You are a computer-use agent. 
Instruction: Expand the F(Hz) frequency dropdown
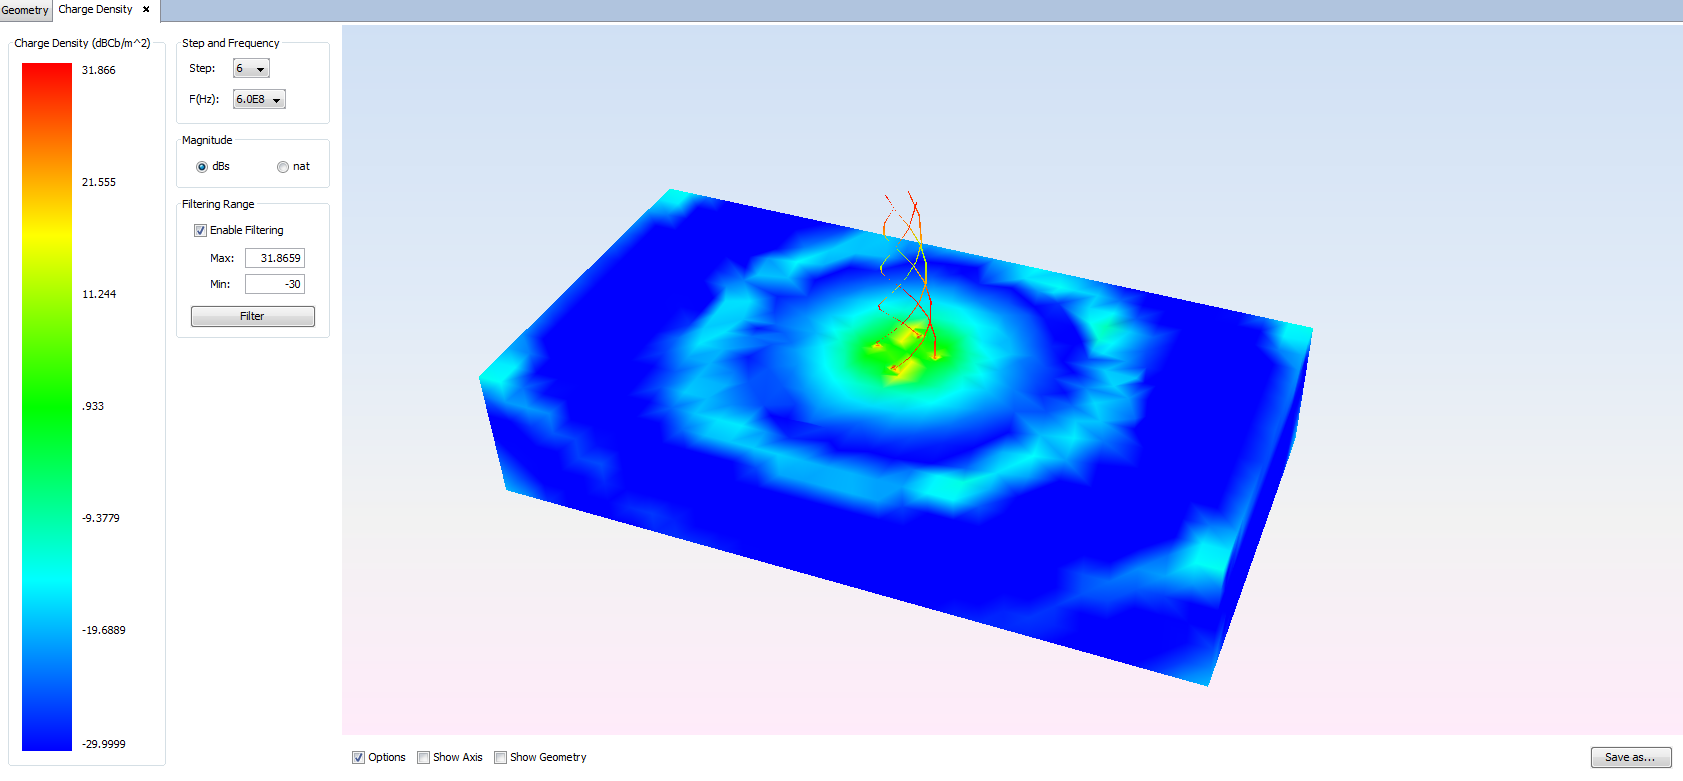pyautogui.click(x=259, y=100)
